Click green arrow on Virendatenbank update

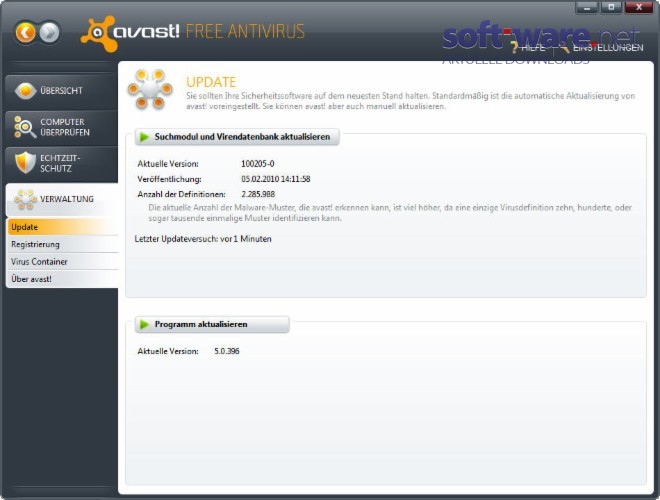click(x=144, y=137)
